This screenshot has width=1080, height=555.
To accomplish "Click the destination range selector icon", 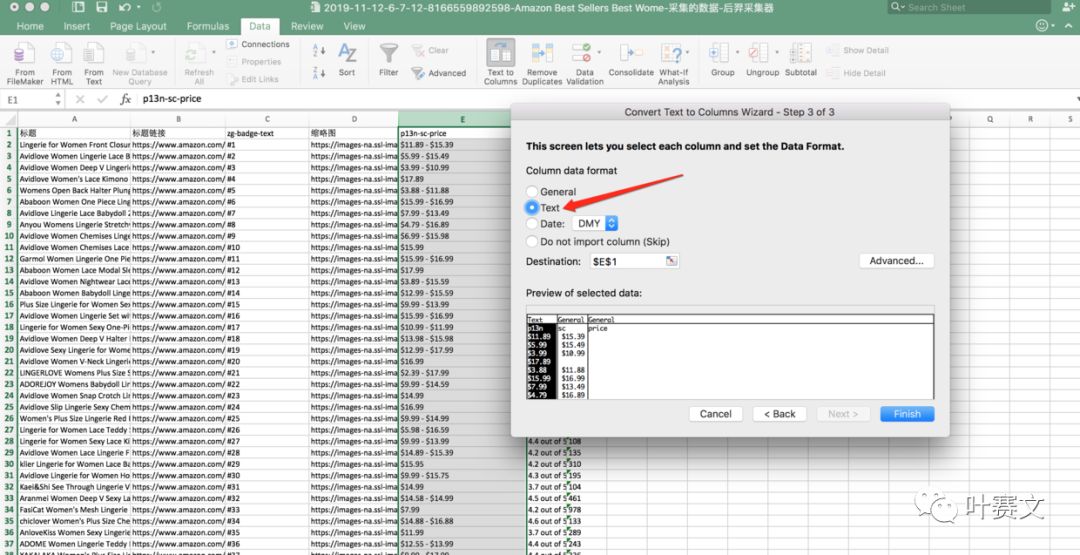I will pyautogui.click(x=672, y=261).
